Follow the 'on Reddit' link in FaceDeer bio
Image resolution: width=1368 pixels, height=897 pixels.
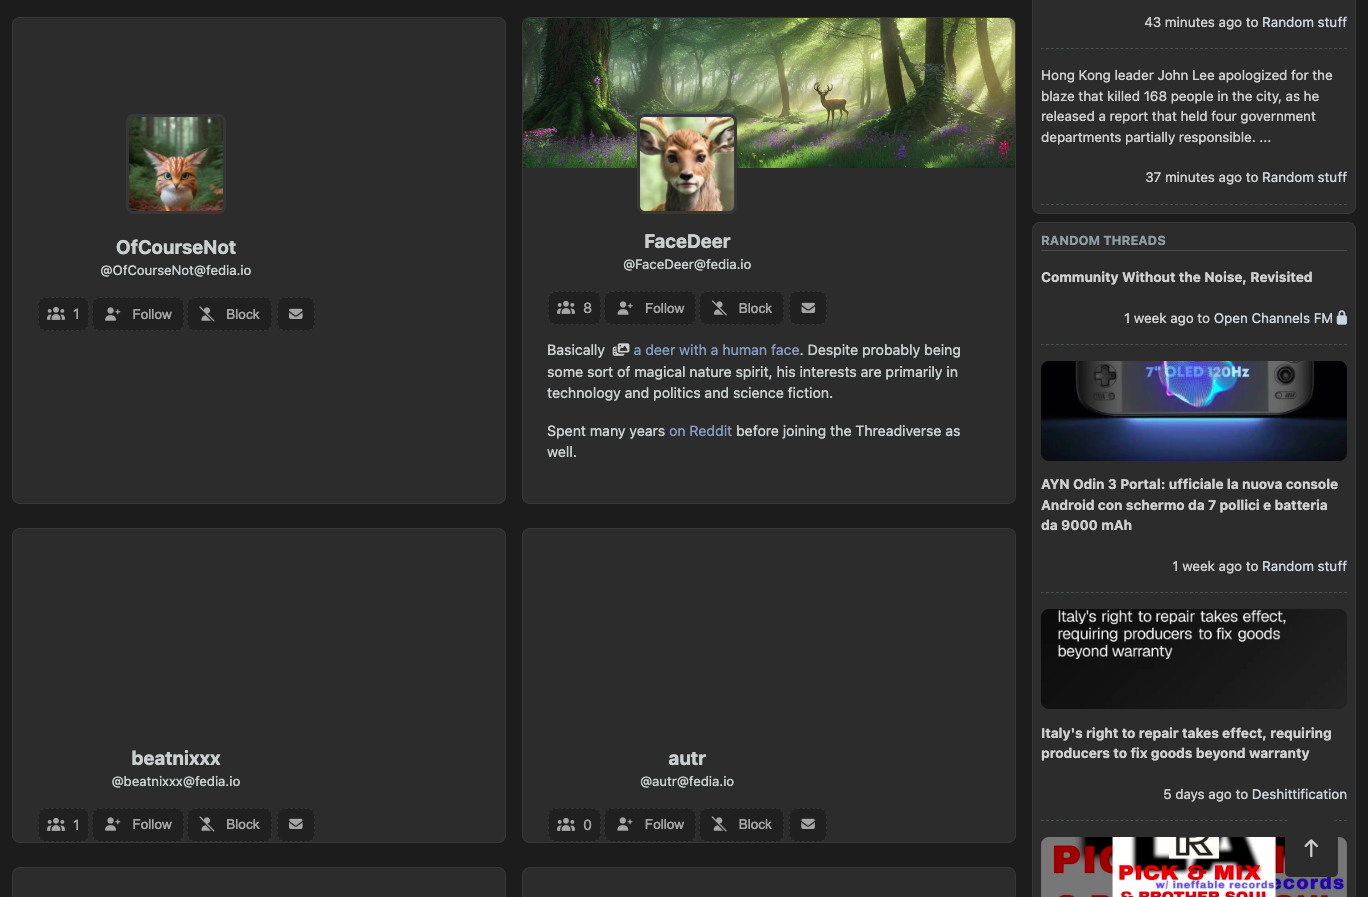700,431
